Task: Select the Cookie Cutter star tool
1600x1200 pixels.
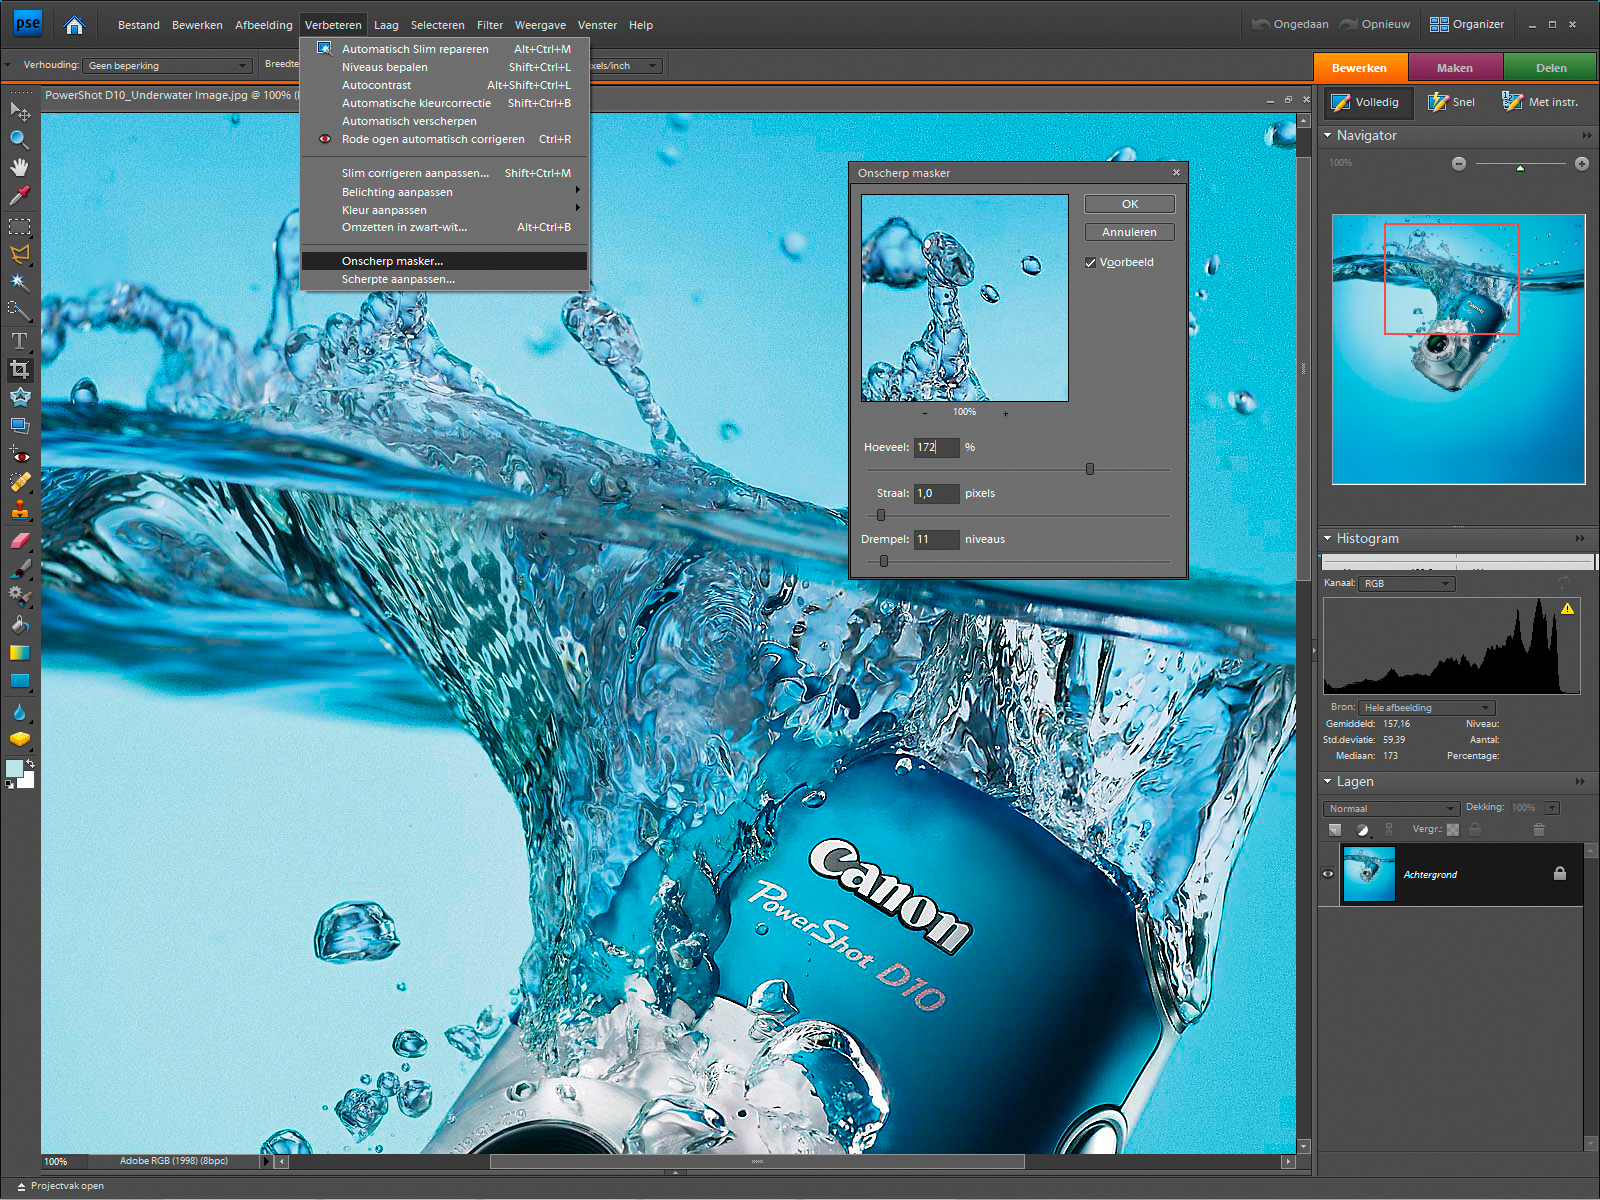Action: point(19,397)
